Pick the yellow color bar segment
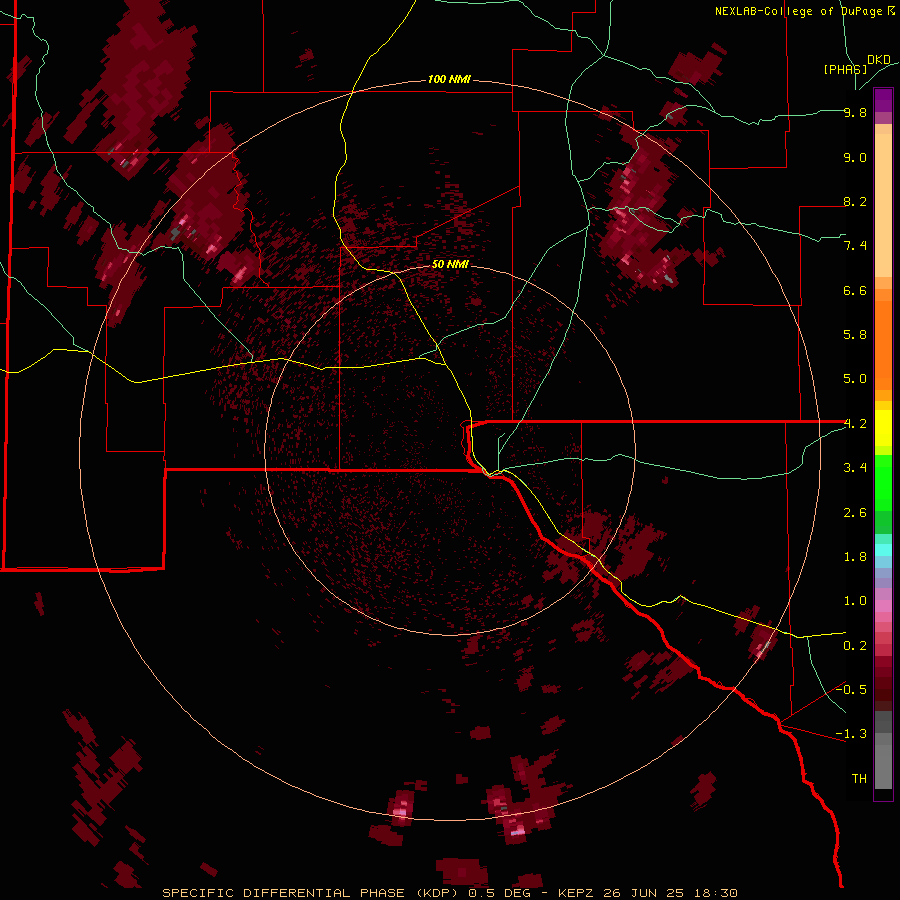Viewport: 900px width, 900px height. 883,428
